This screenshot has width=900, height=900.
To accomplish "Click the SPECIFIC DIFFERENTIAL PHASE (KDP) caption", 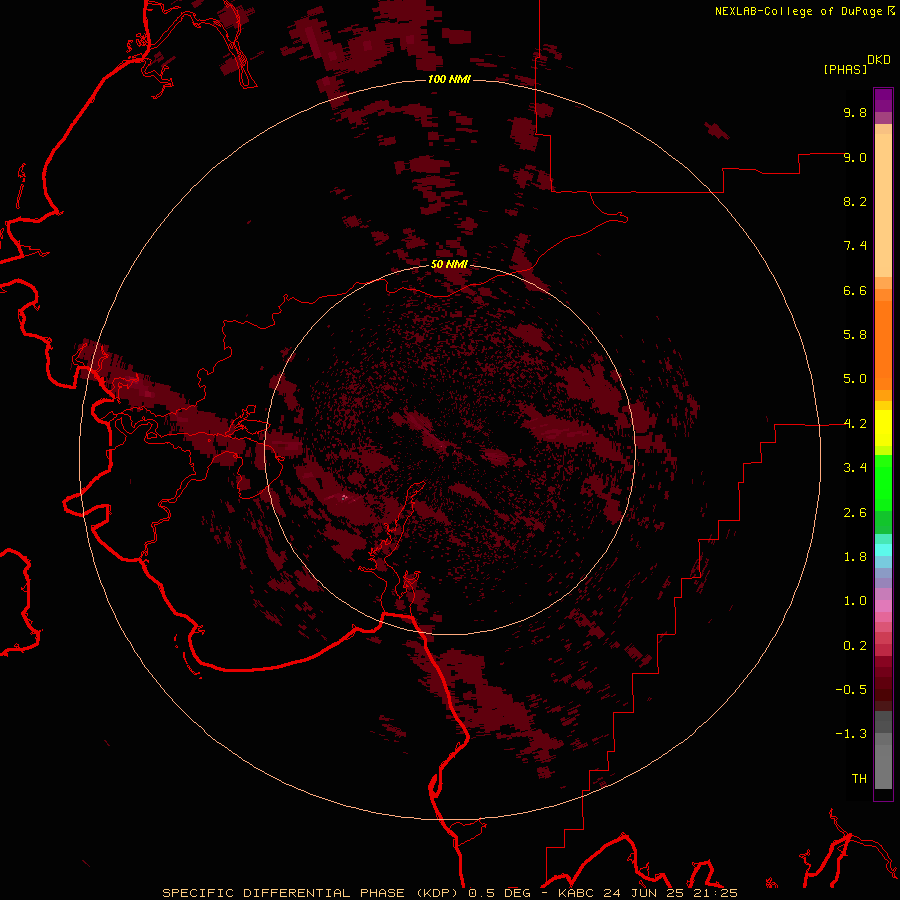I will click(x=313, y=893).
